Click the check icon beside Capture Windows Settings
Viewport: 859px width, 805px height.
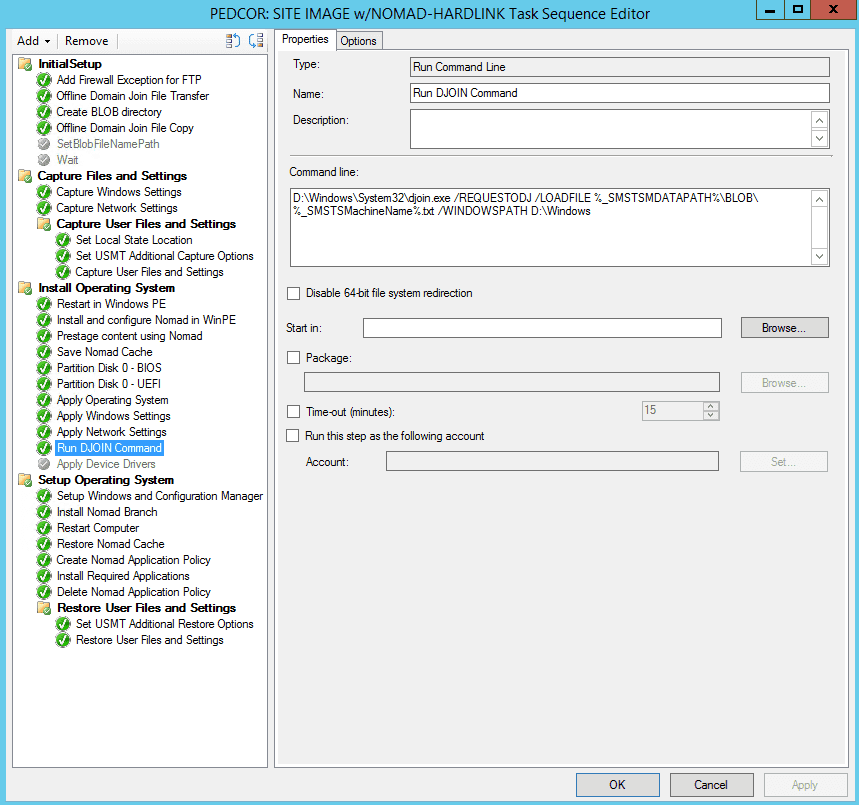click(44, 192)
